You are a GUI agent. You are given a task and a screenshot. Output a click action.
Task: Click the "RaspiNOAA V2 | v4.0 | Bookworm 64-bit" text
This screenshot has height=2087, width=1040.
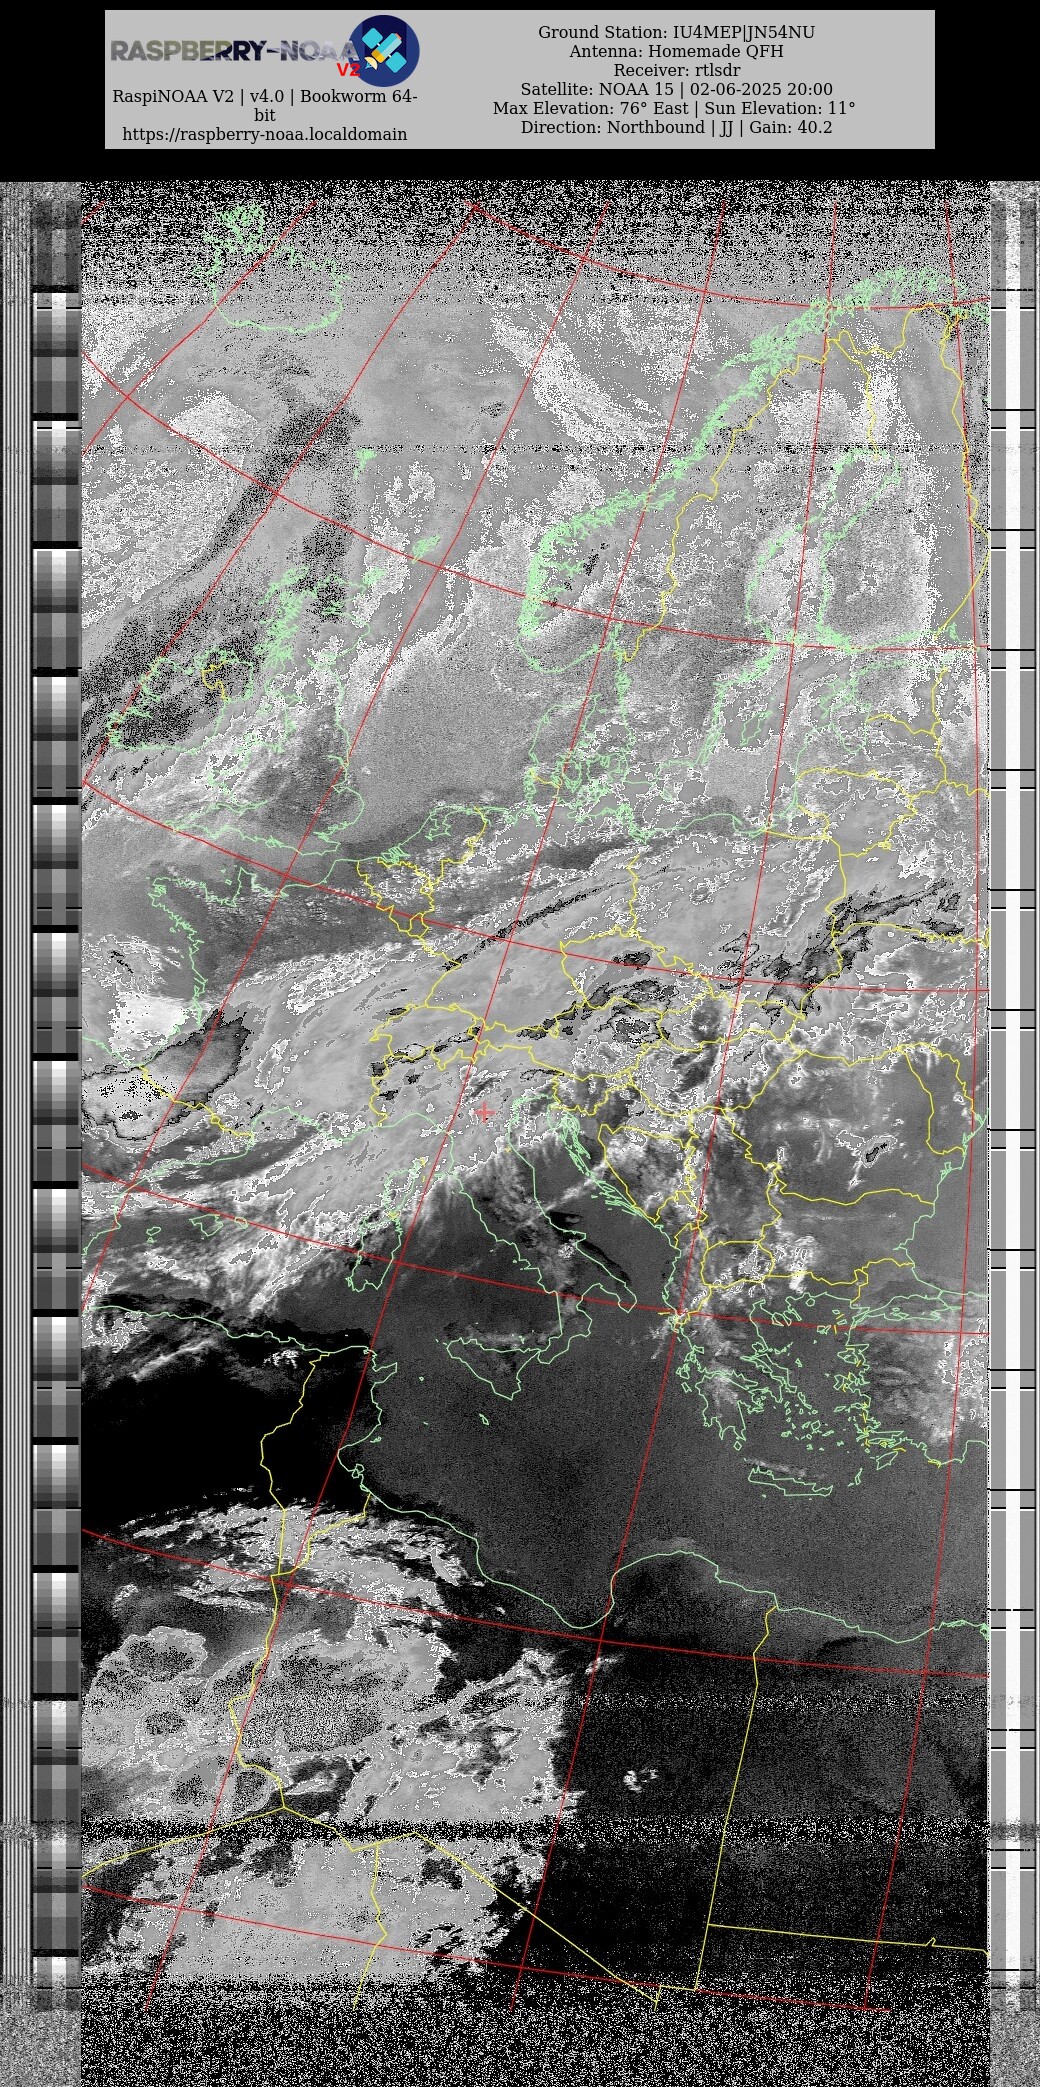[x=264, y=106]
